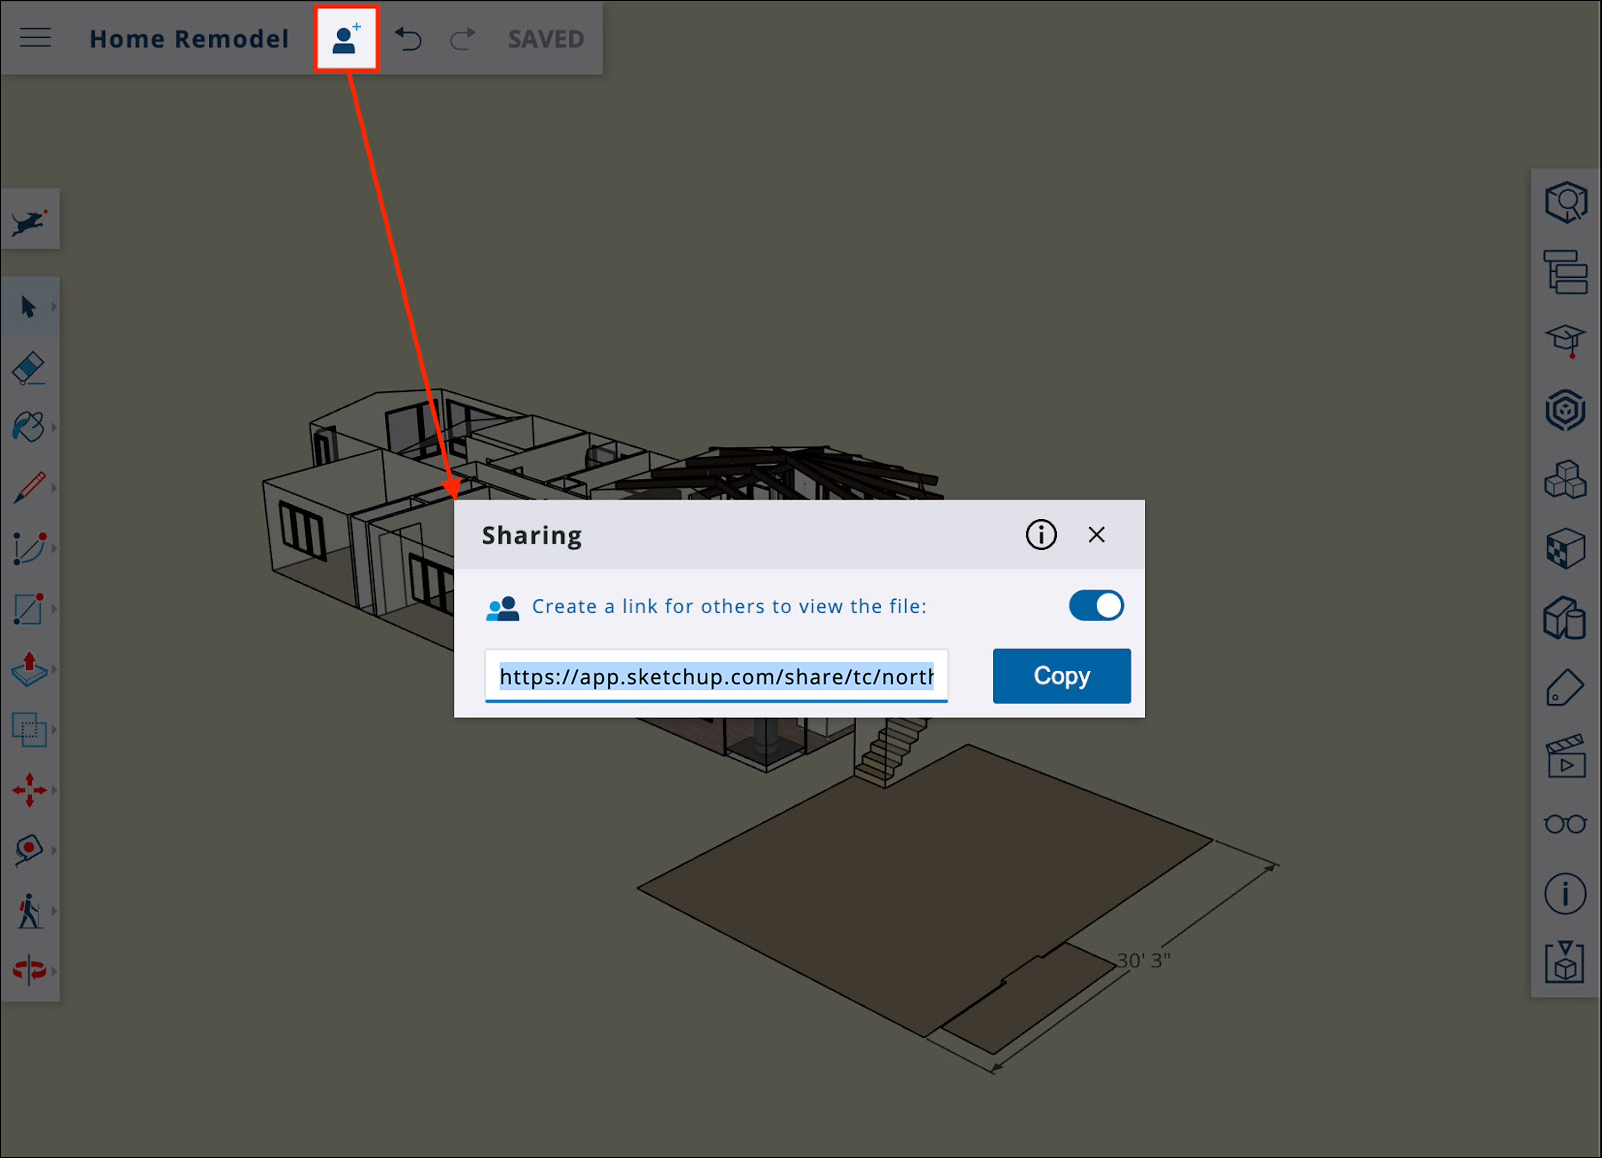Image resolution: width=1602 pixels, height=1158 pixels.
Task: Click the Sharing dialog title
Action: tap(532, 536)
